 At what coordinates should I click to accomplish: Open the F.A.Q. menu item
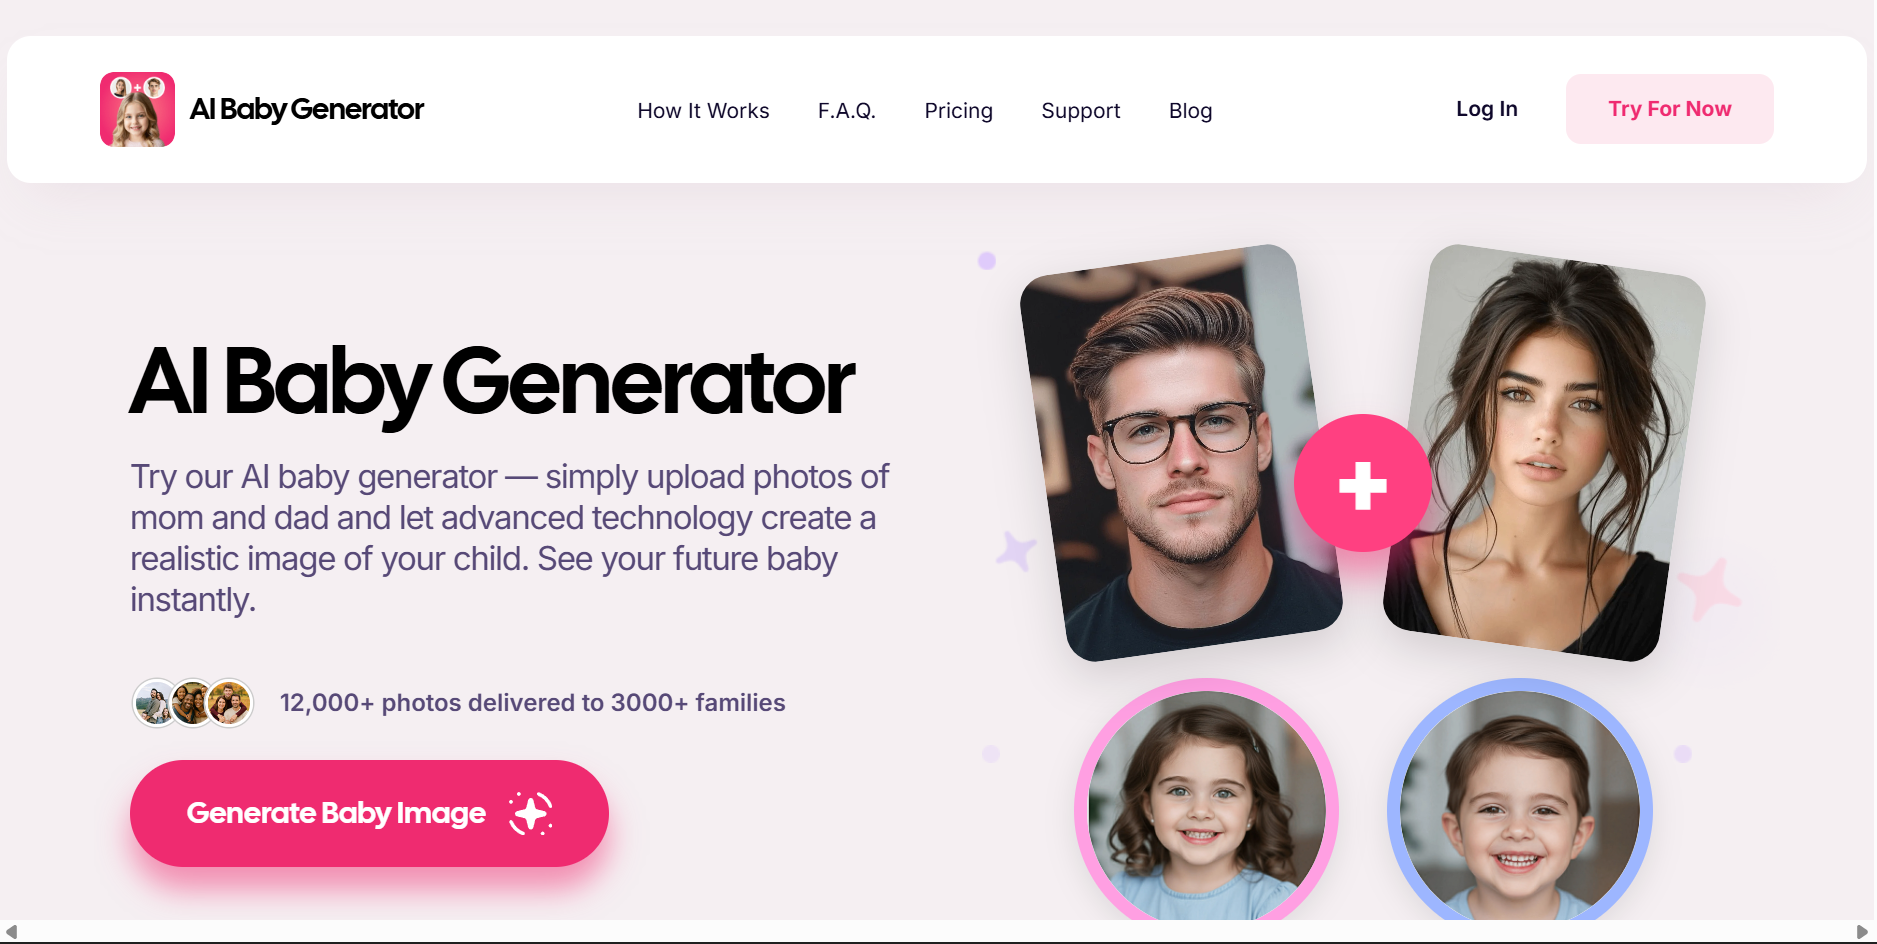point(846,110)
